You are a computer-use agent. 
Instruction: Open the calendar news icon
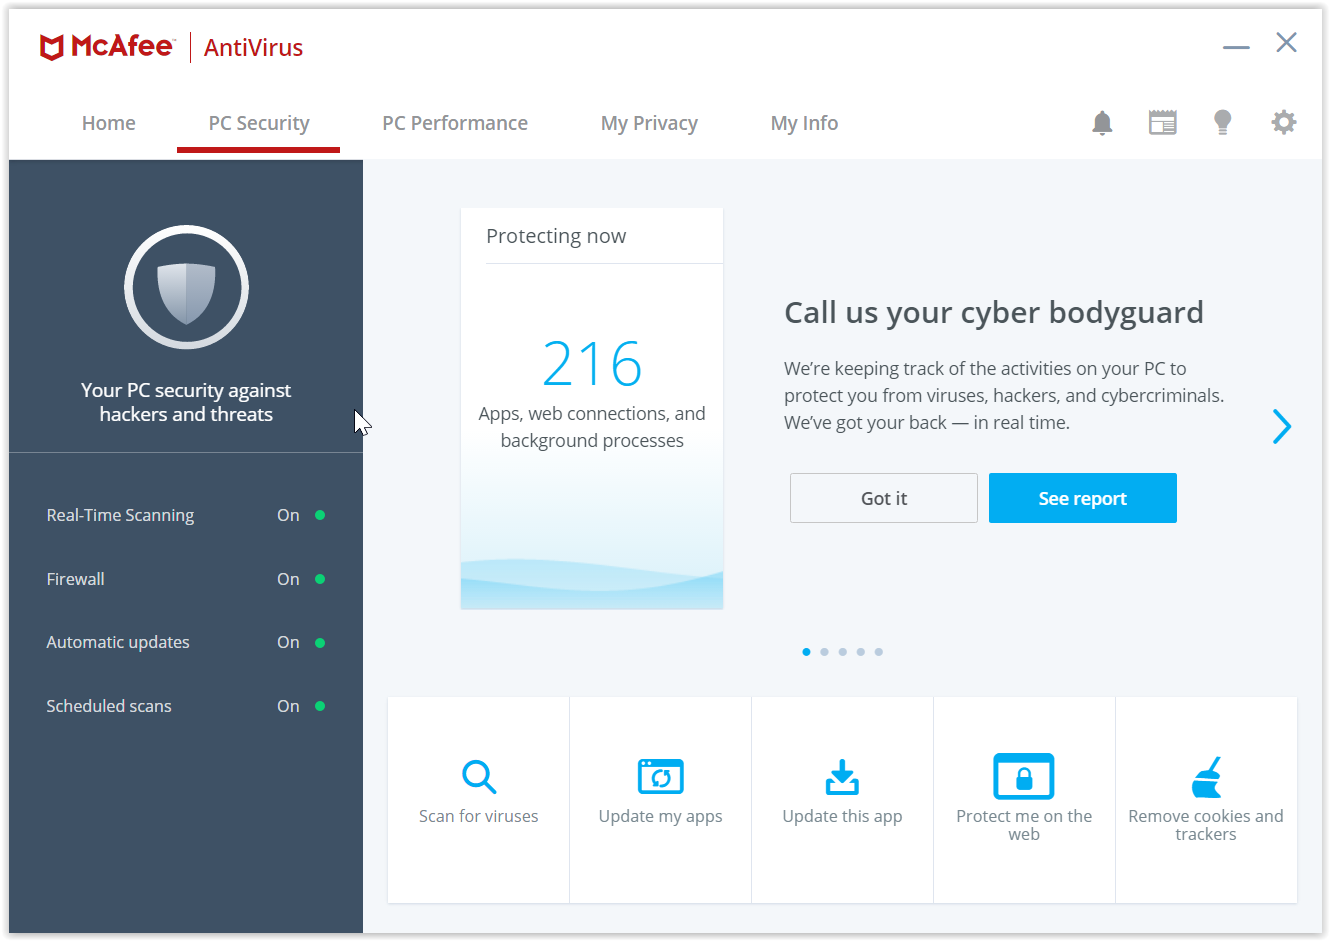(x=1162, y=123)
